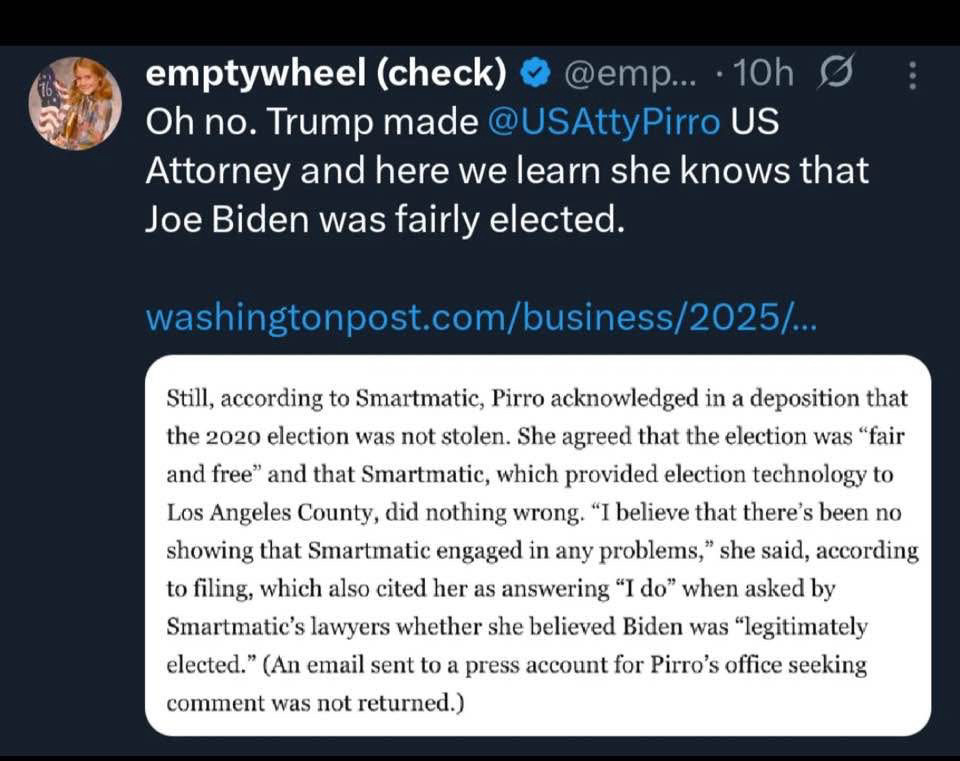This screenshot has width=960, height=761.
Task: Click the blue verified checkmark badge
Action: tap(534, 74)
